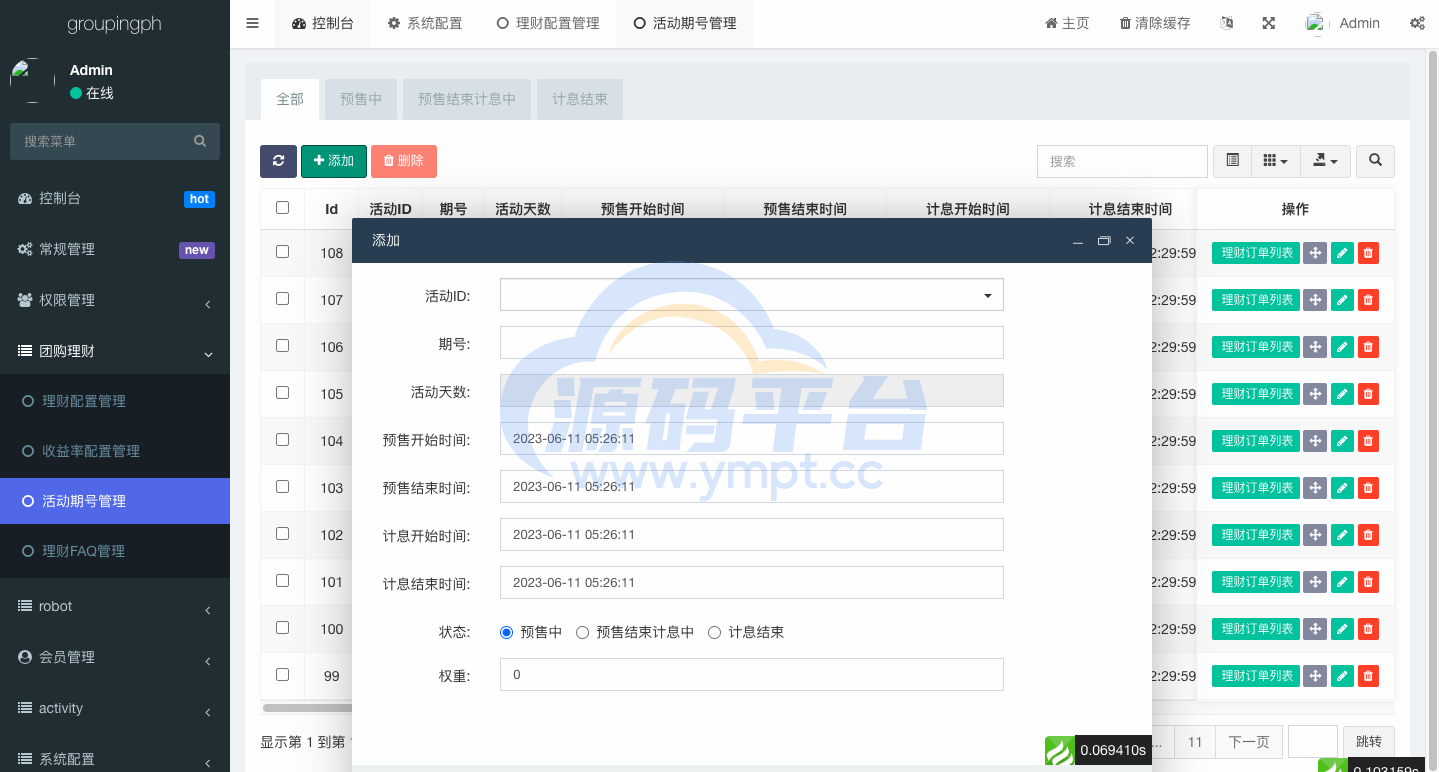
Task: Click the 期号 input field in dialog
Action: (751, 343)
